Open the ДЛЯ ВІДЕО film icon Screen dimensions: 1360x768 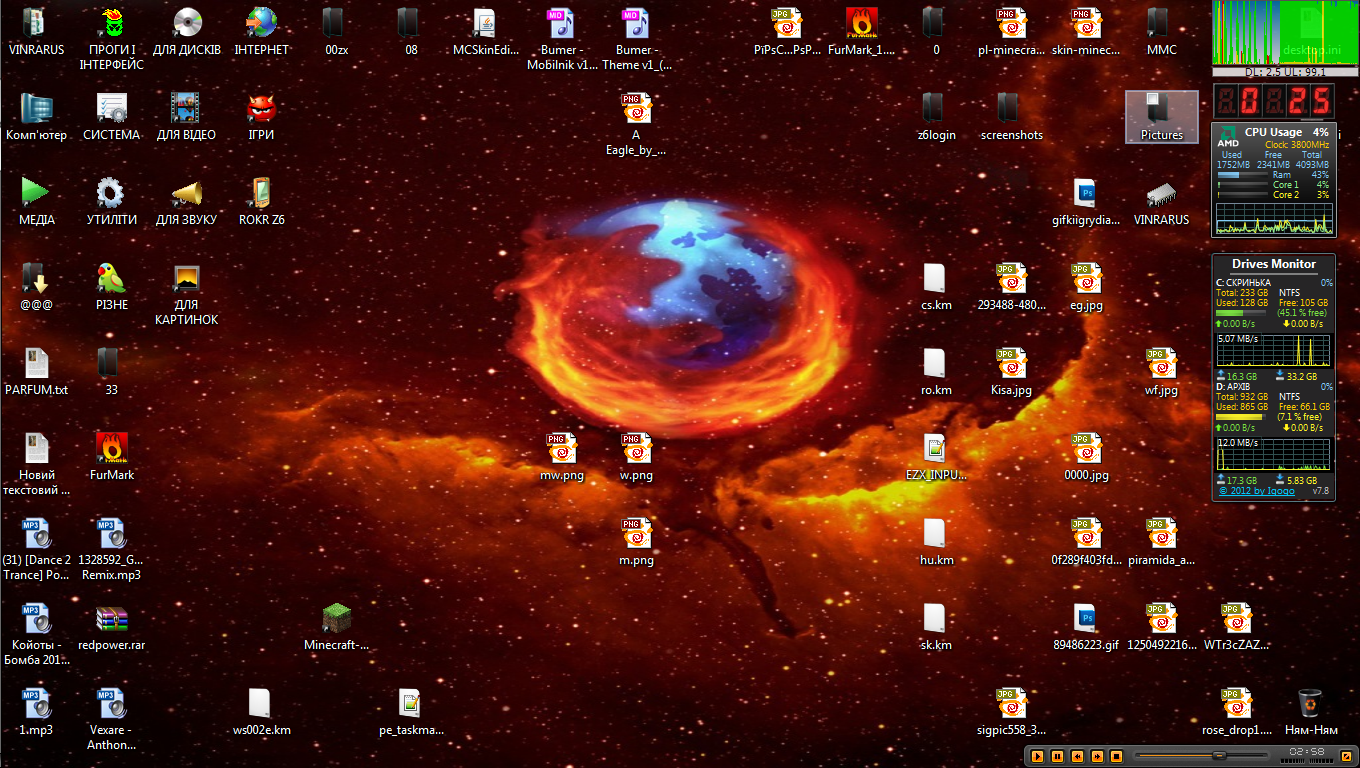[x=186, y=117]
